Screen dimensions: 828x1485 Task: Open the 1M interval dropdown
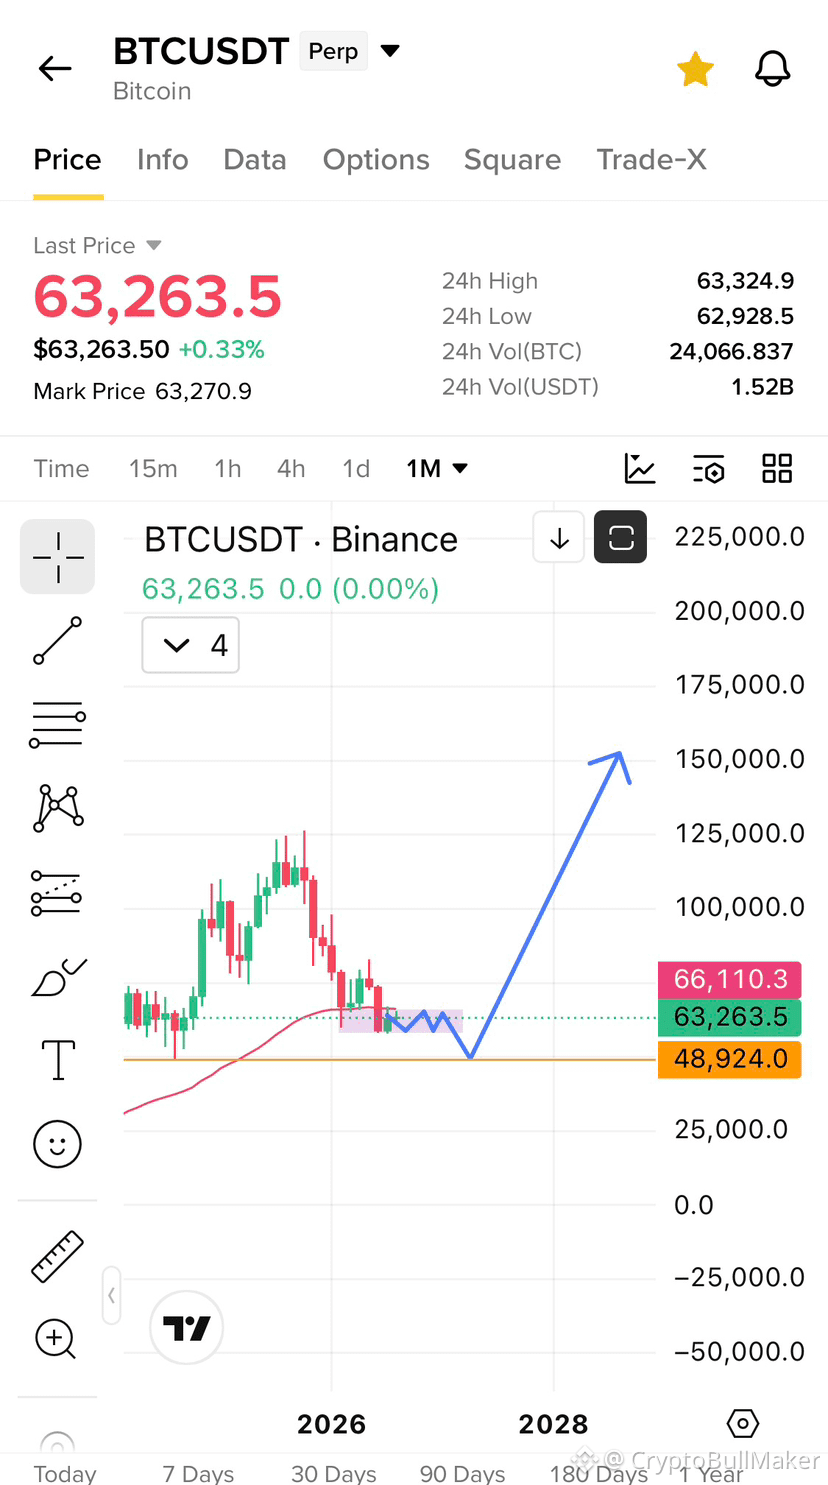(437, 469)
